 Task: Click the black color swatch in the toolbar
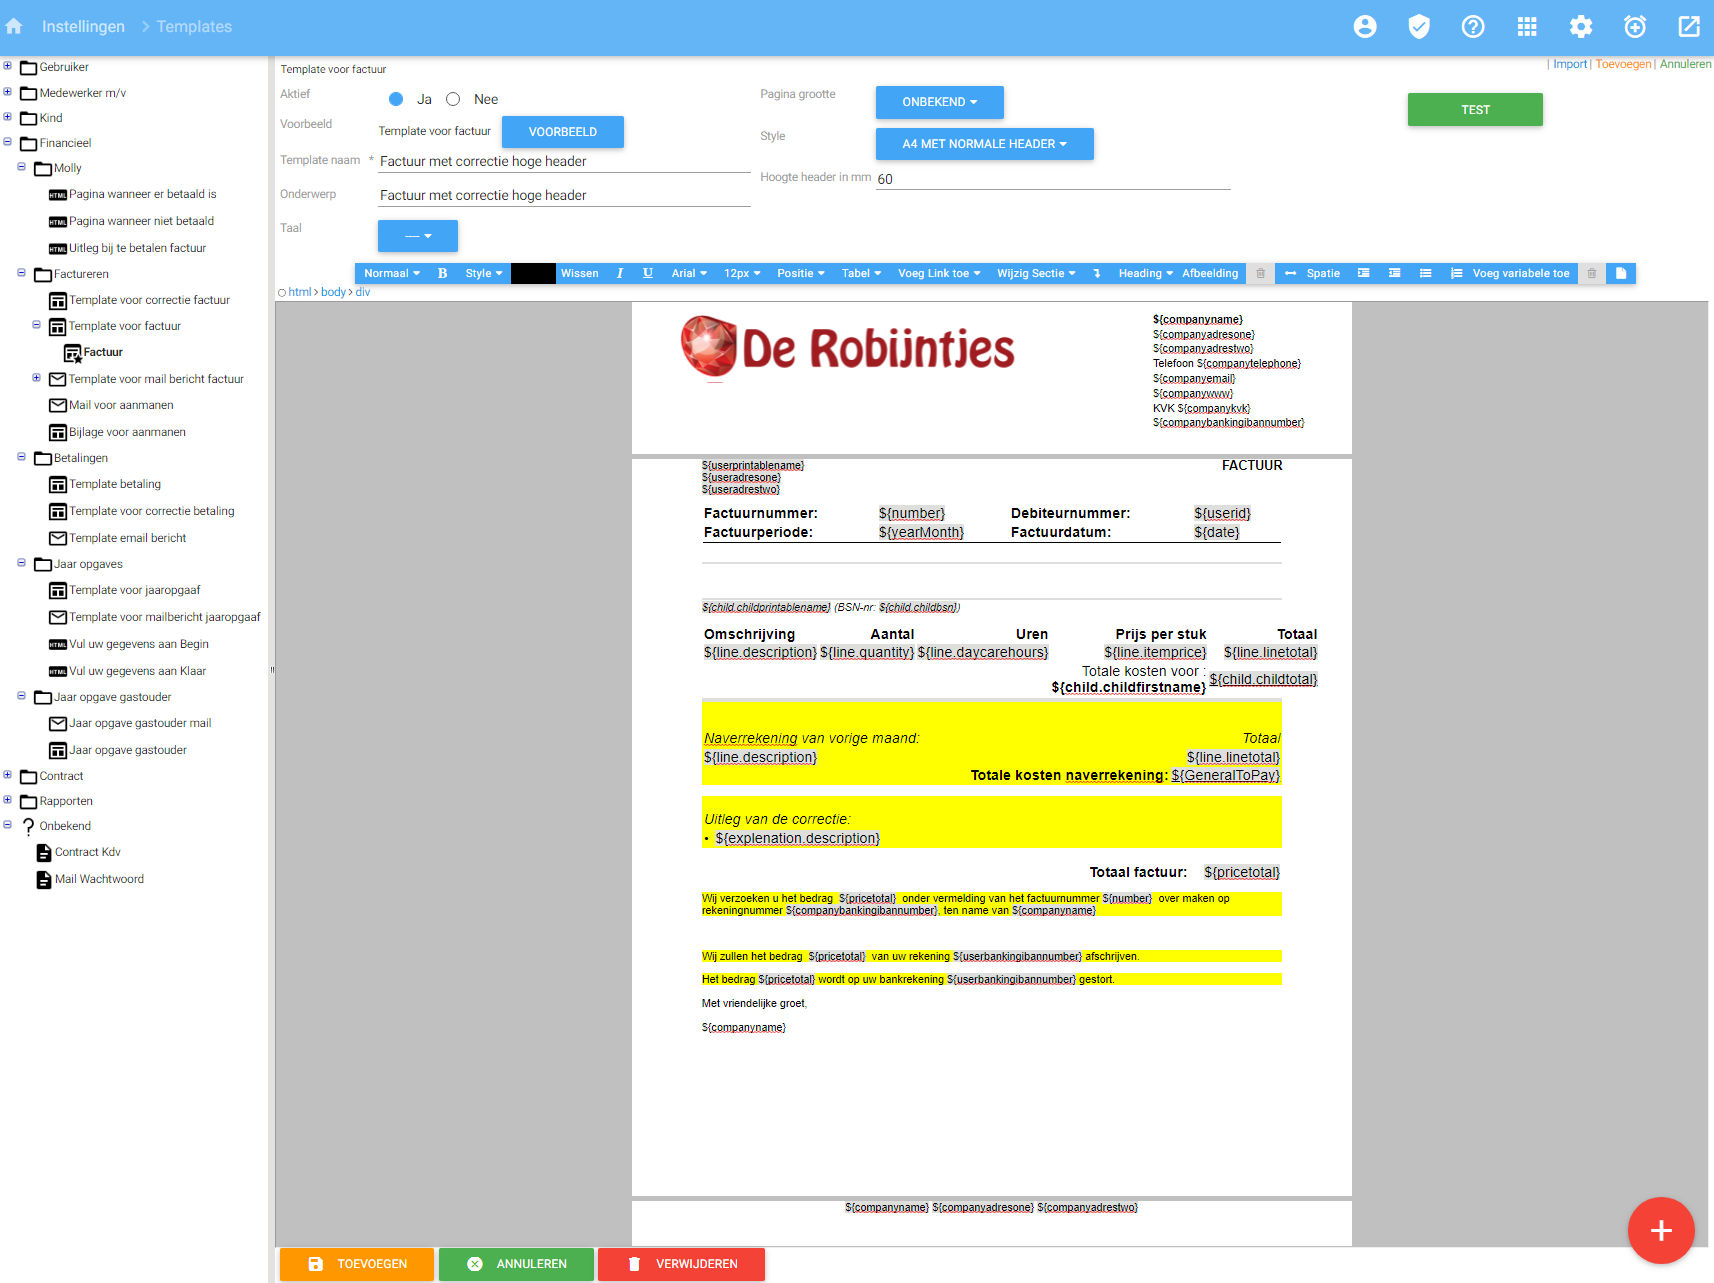tap(533, 273)
